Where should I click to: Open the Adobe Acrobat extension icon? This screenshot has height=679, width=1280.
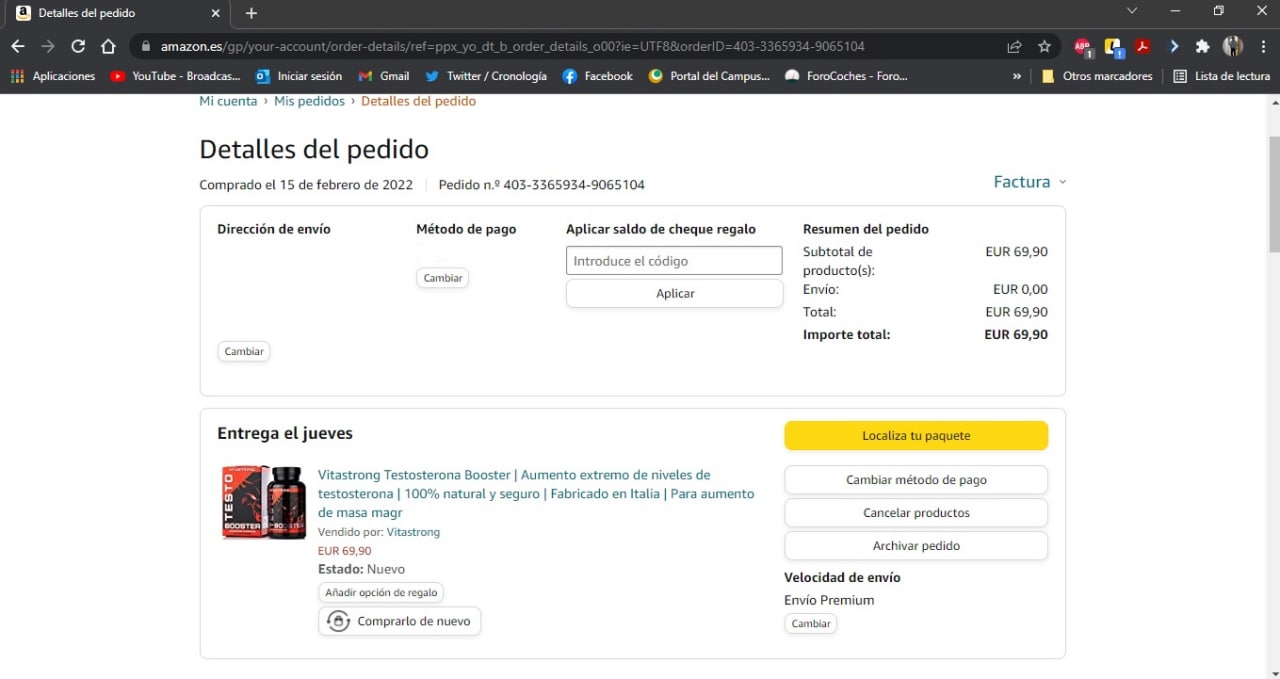(1142, 46)
